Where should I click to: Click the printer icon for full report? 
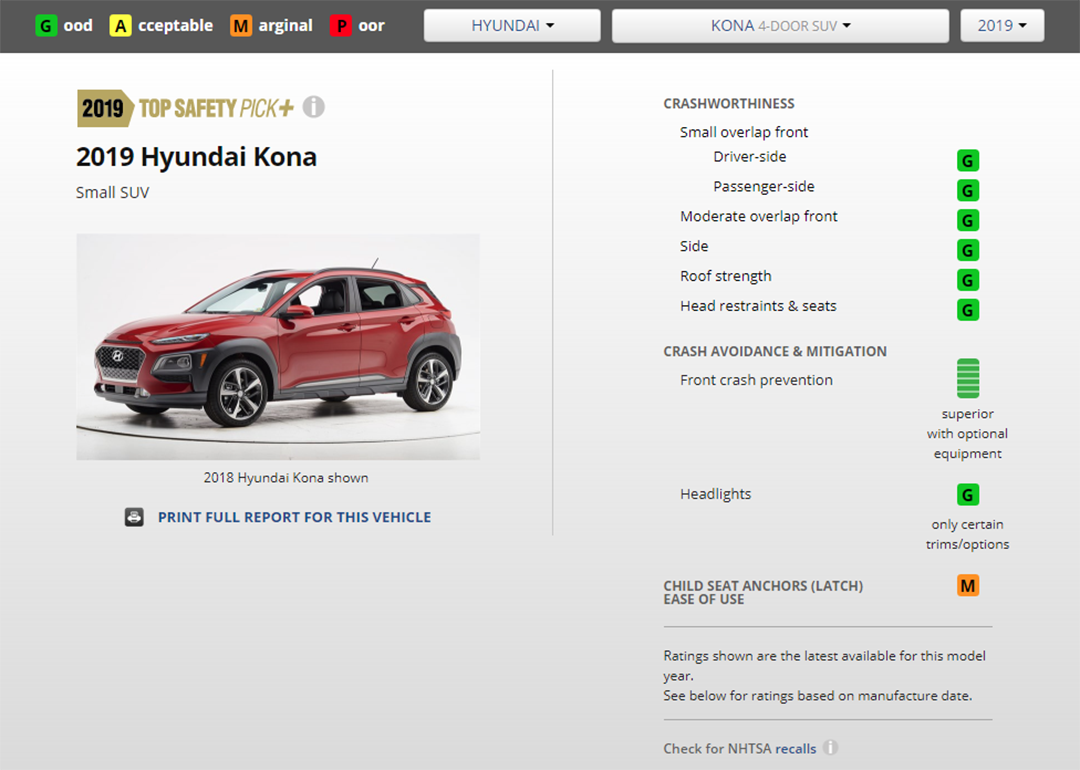(134, 517)
